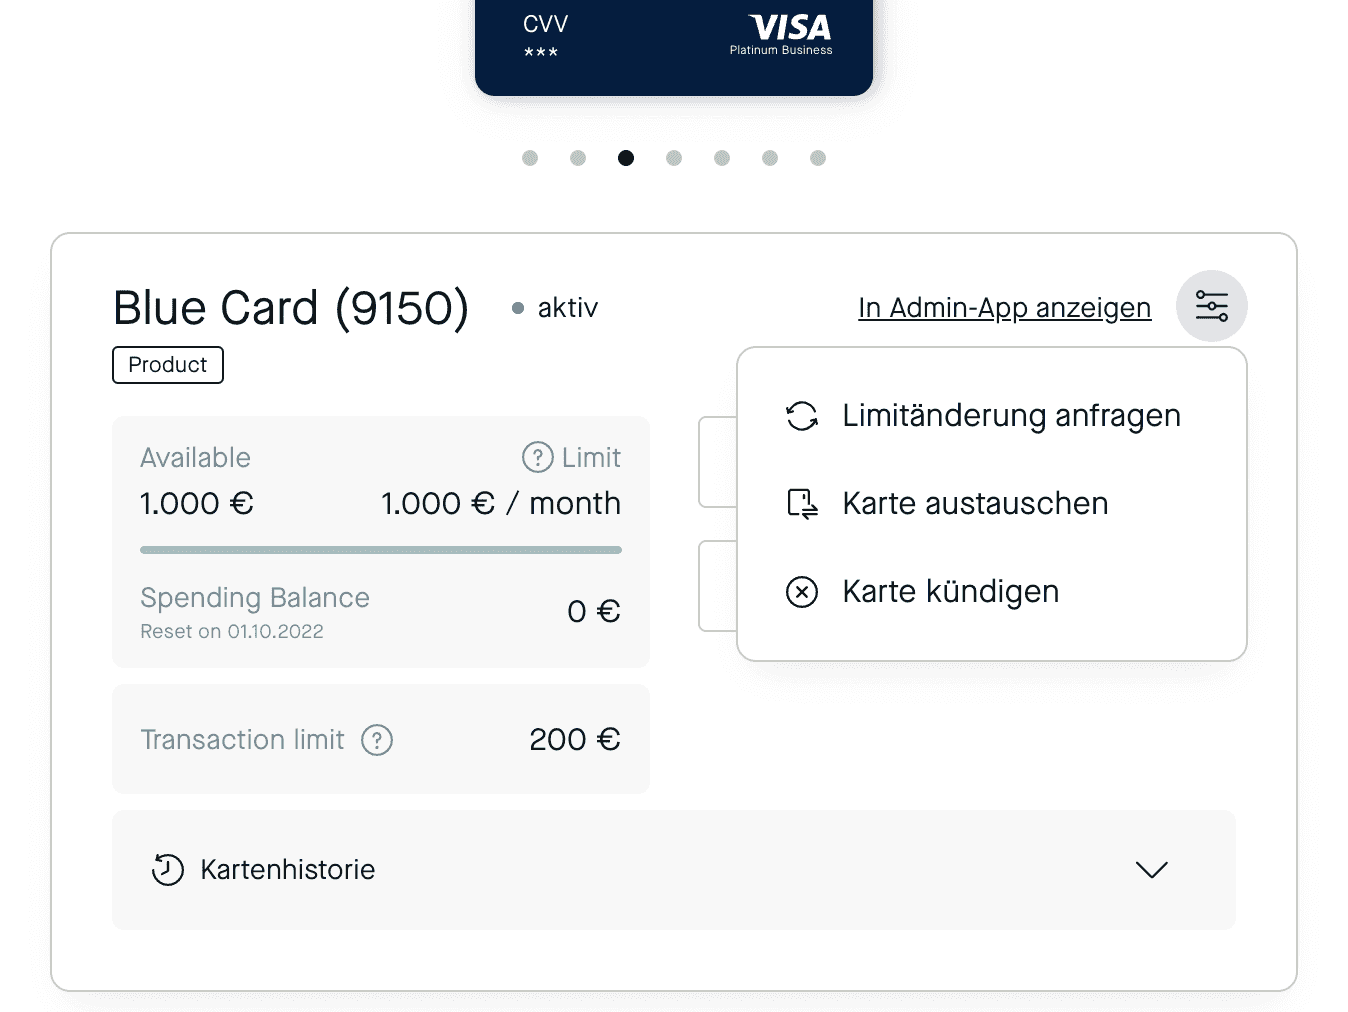Image resolution: width=1348 pixels, height=1012 pixels.
Task: Select the third carousel dot
Action: (625, 157)
